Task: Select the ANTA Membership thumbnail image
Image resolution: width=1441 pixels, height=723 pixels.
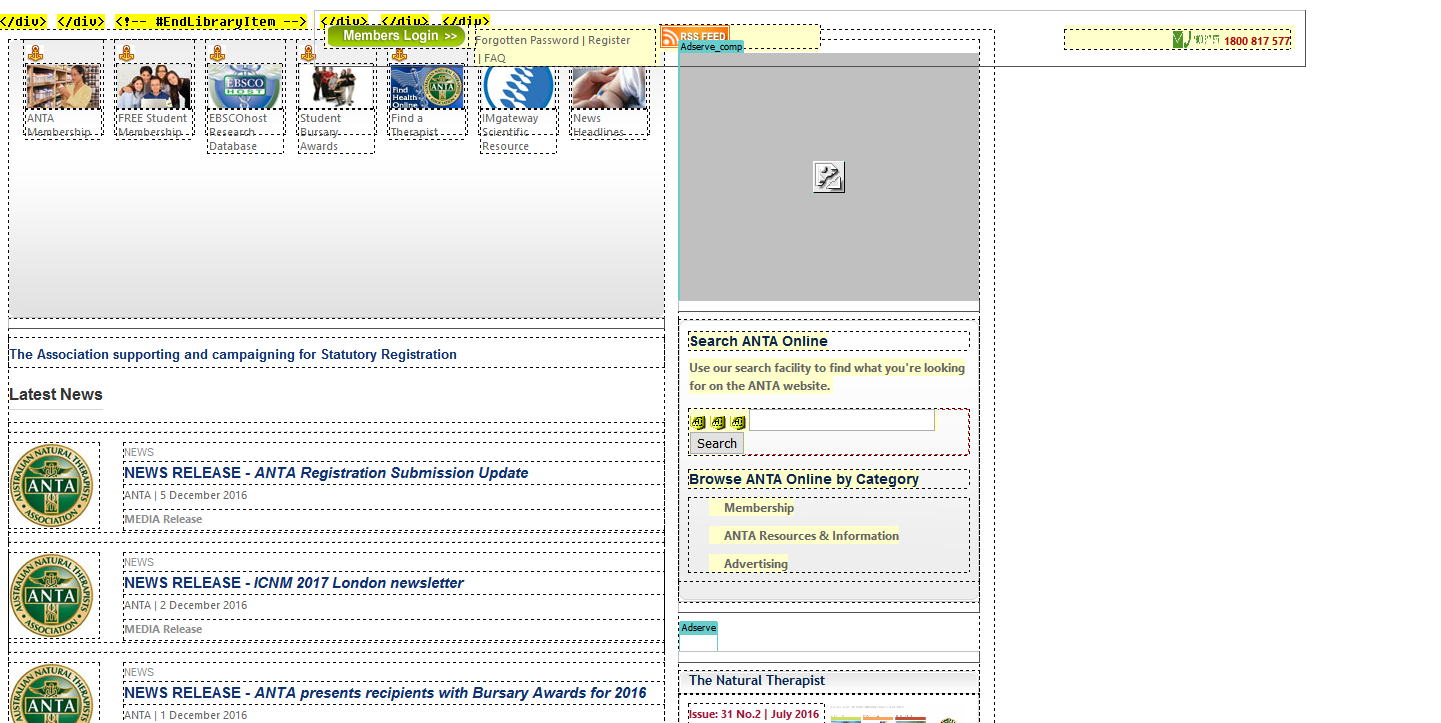Action: tap(63, 86)
